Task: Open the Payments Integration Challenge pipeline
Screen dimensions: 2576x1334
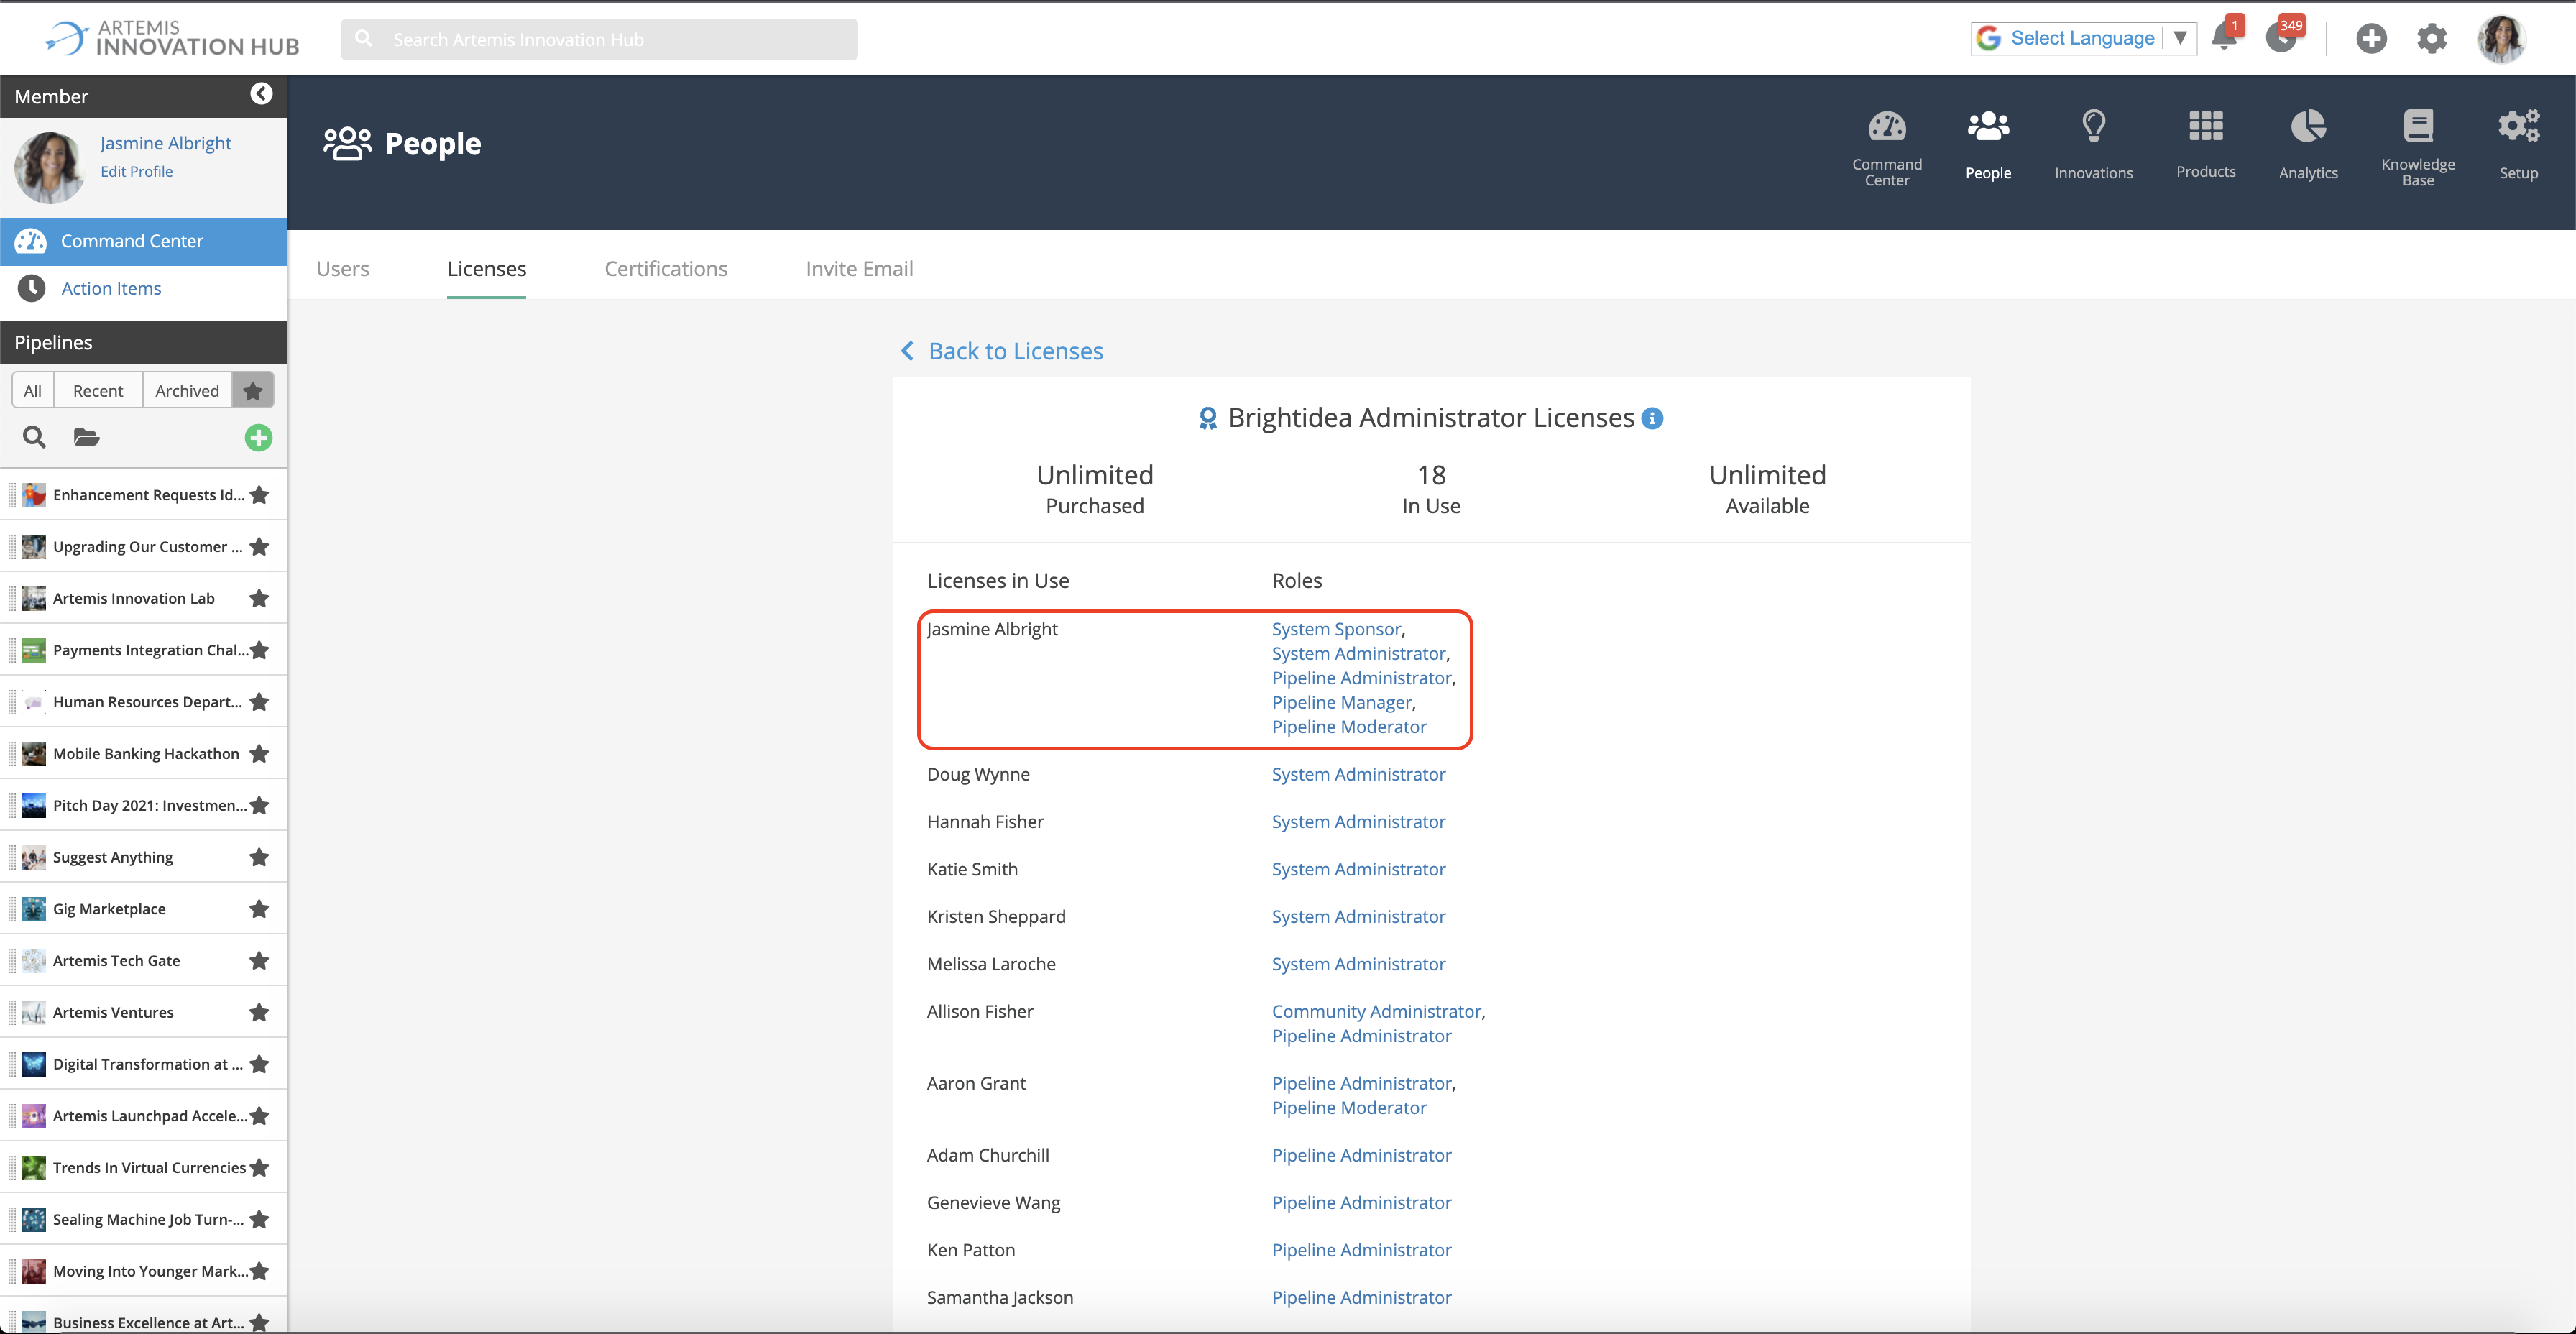Action: 150,650
